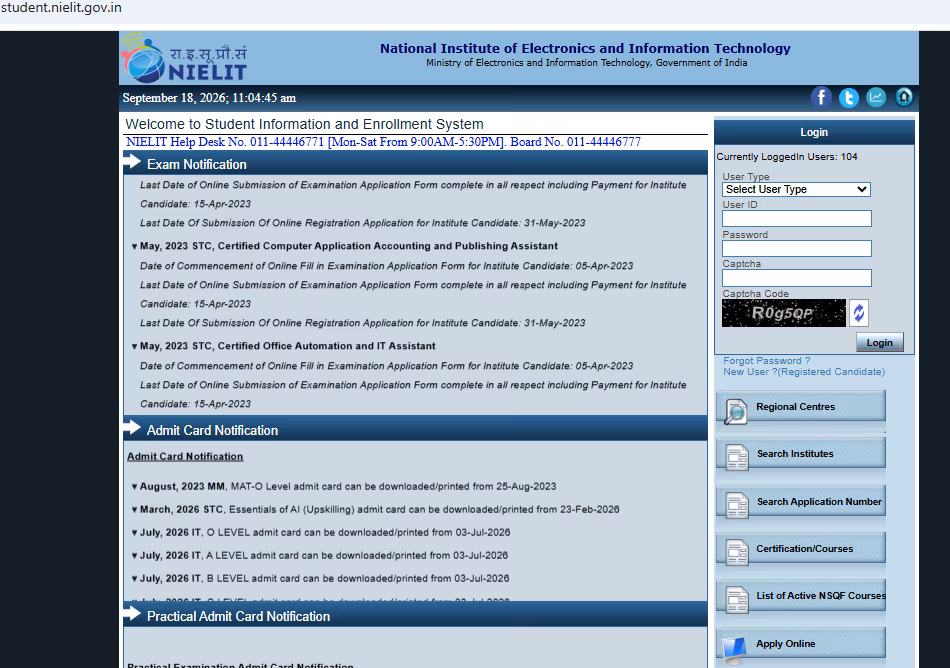Click National Institute of Electronics title text
This screenshot has height=668, width=950.
(585, 48)
